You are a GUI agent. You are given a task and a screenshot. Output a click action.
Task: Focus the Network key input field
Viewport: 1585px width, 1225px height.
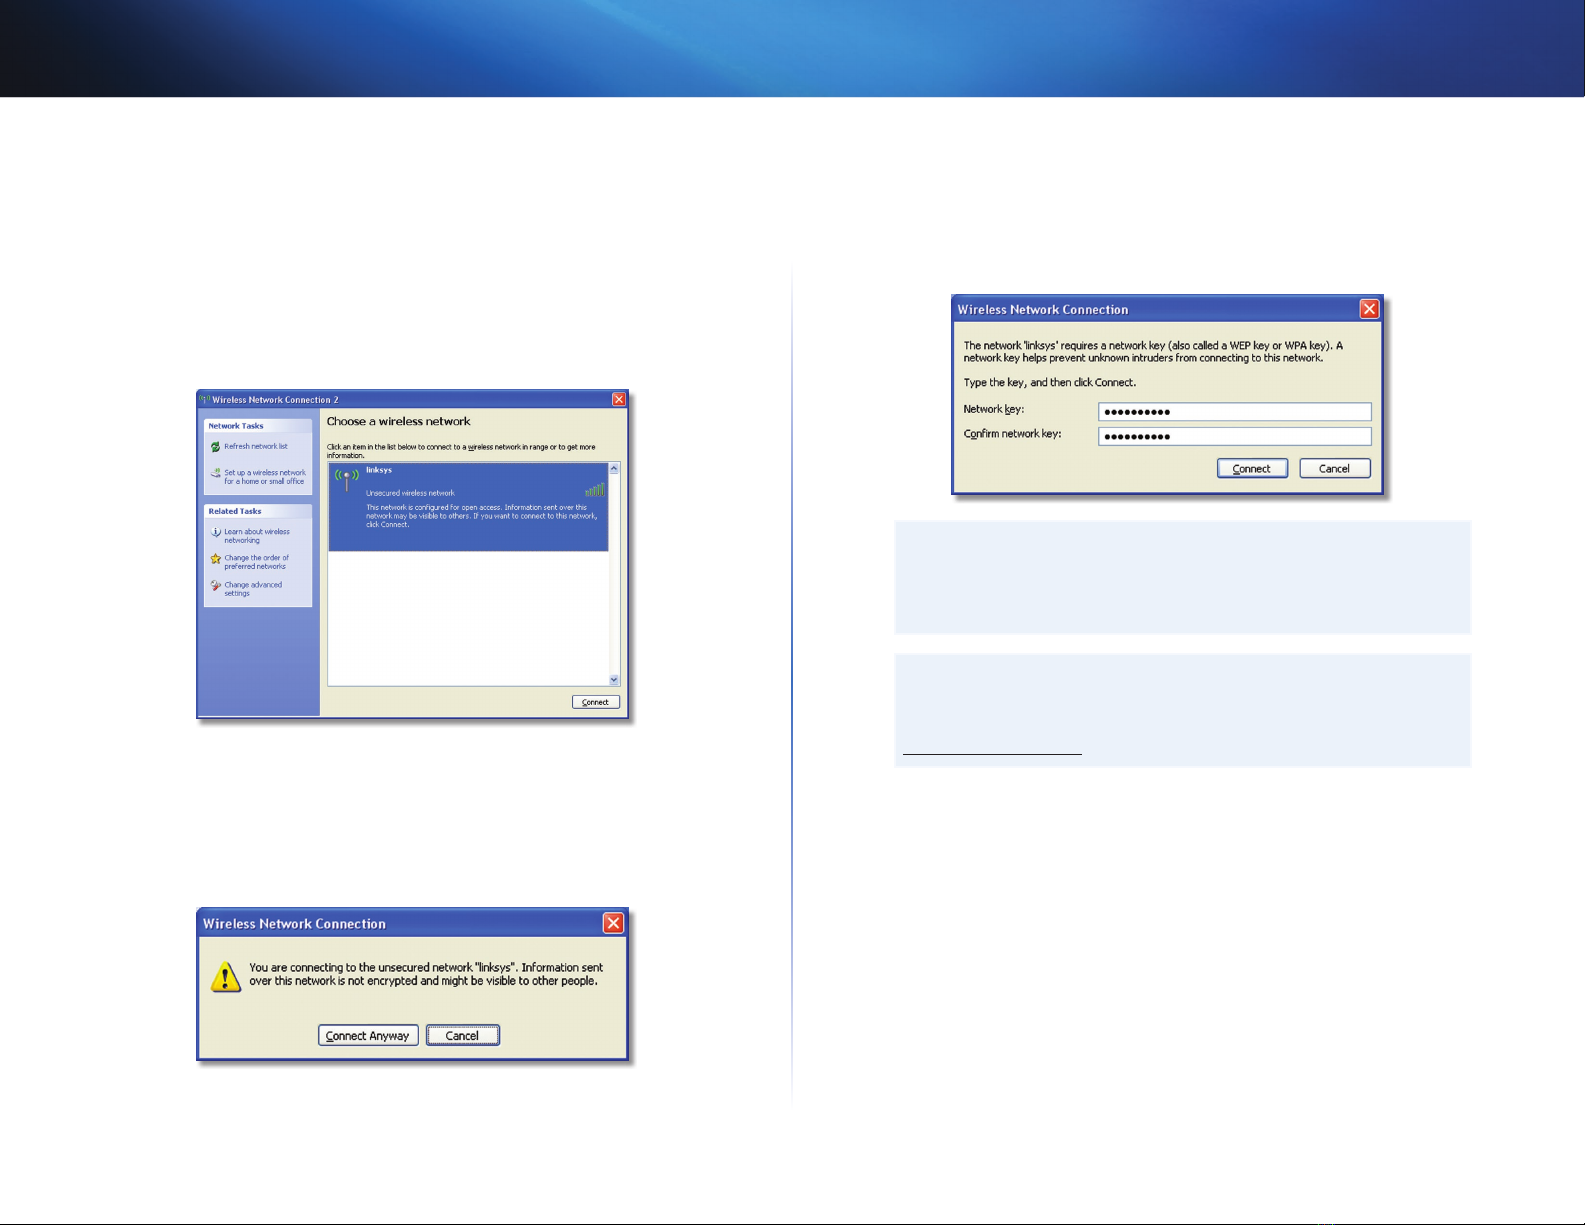pyautogui.click(x=1234, y=412)
